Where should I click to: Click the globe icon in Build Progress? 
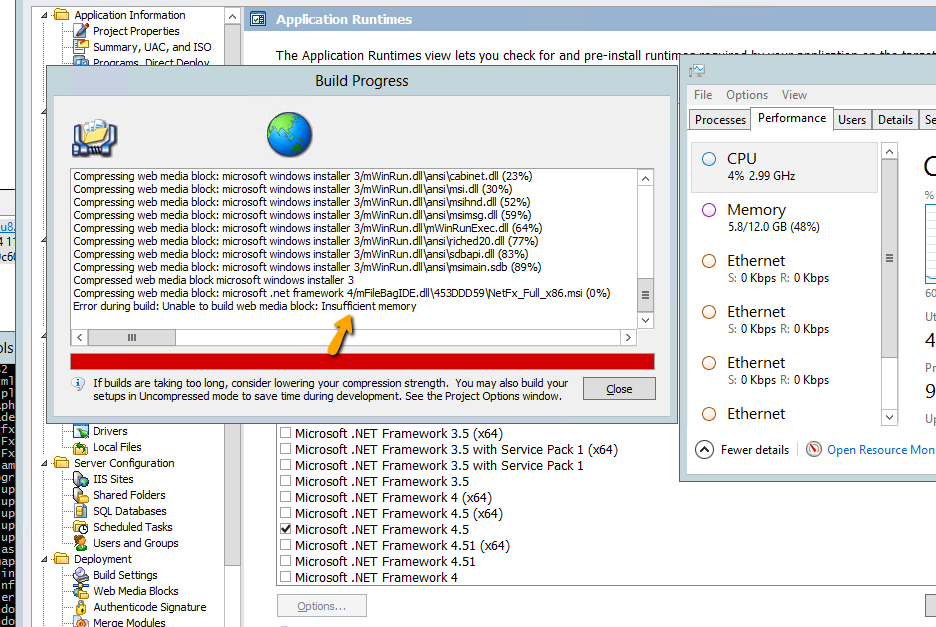[x=290, y=134]
